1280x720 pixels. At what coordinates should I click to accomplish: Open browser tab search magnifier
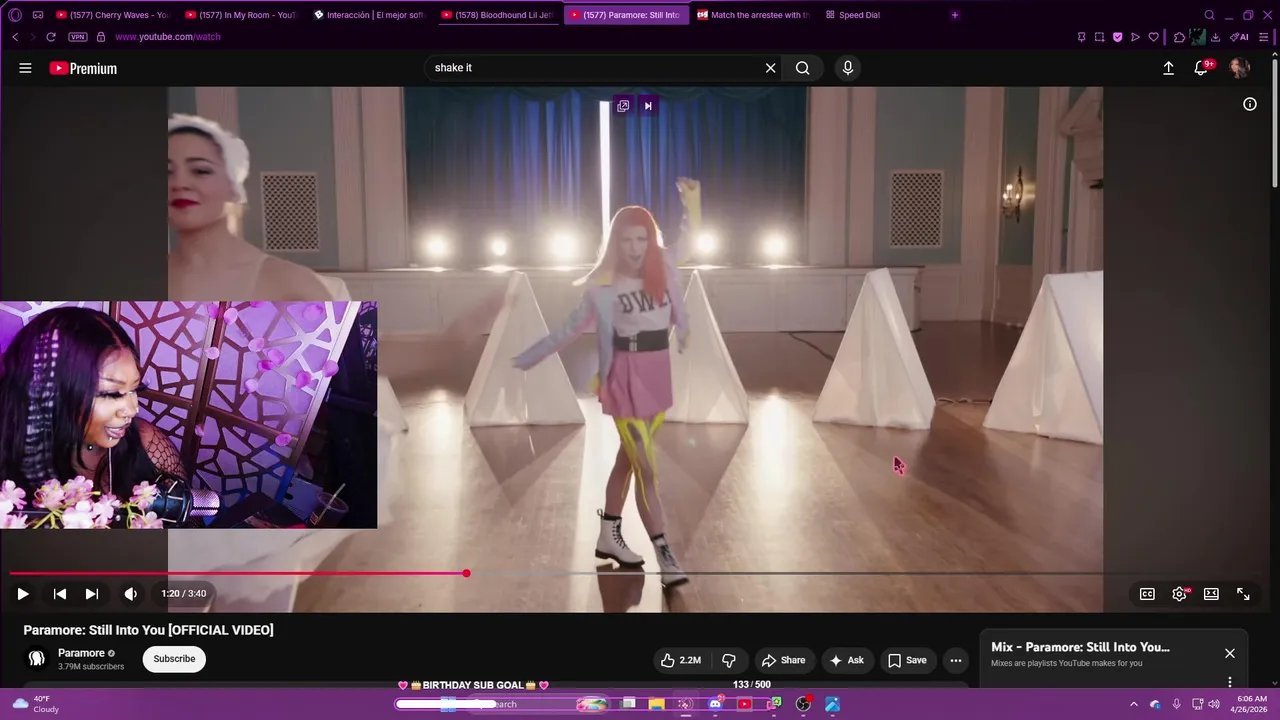coord(1209,15)
